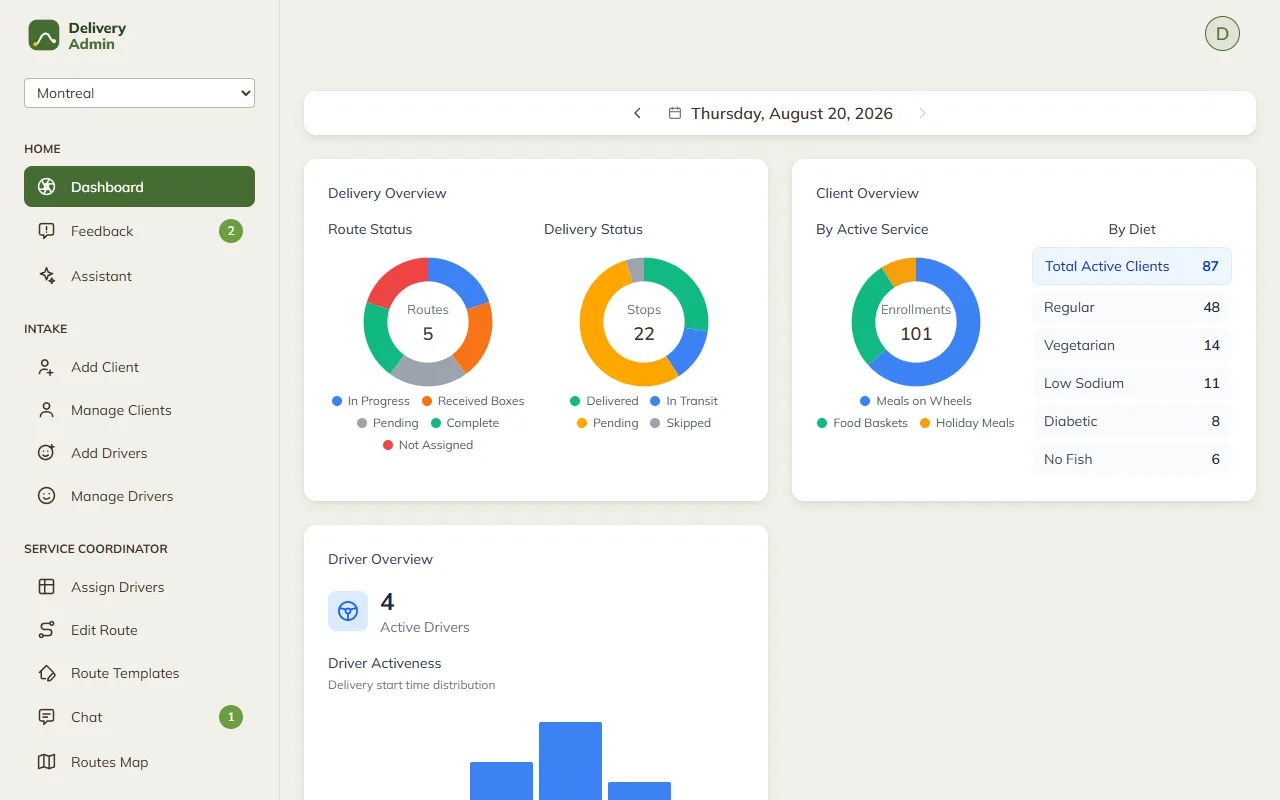Image resolution: width=1280 pixels, height=800 pixels.
Task: Click the steering wheel Active Drivers icon
Action: point(348,611)
